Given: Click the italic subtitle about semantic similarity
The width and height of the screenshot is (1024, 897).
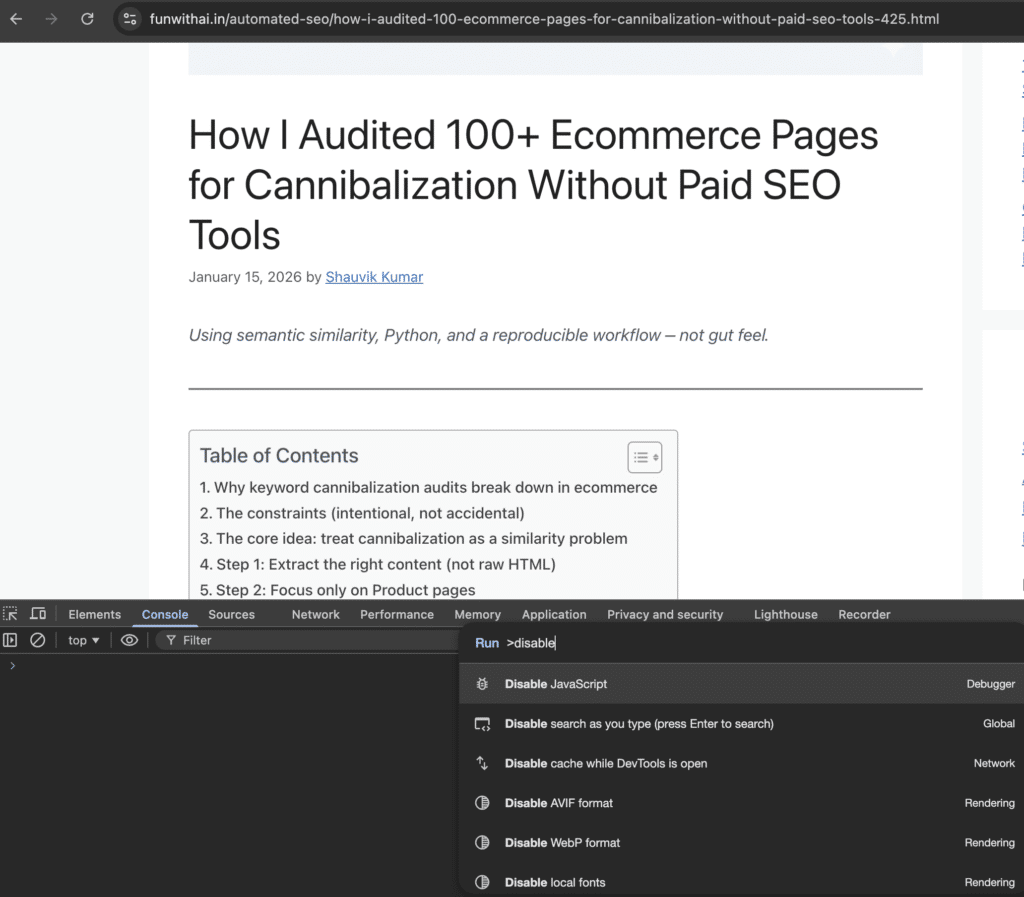Looking at the screenshot, I should coord(479,336).
